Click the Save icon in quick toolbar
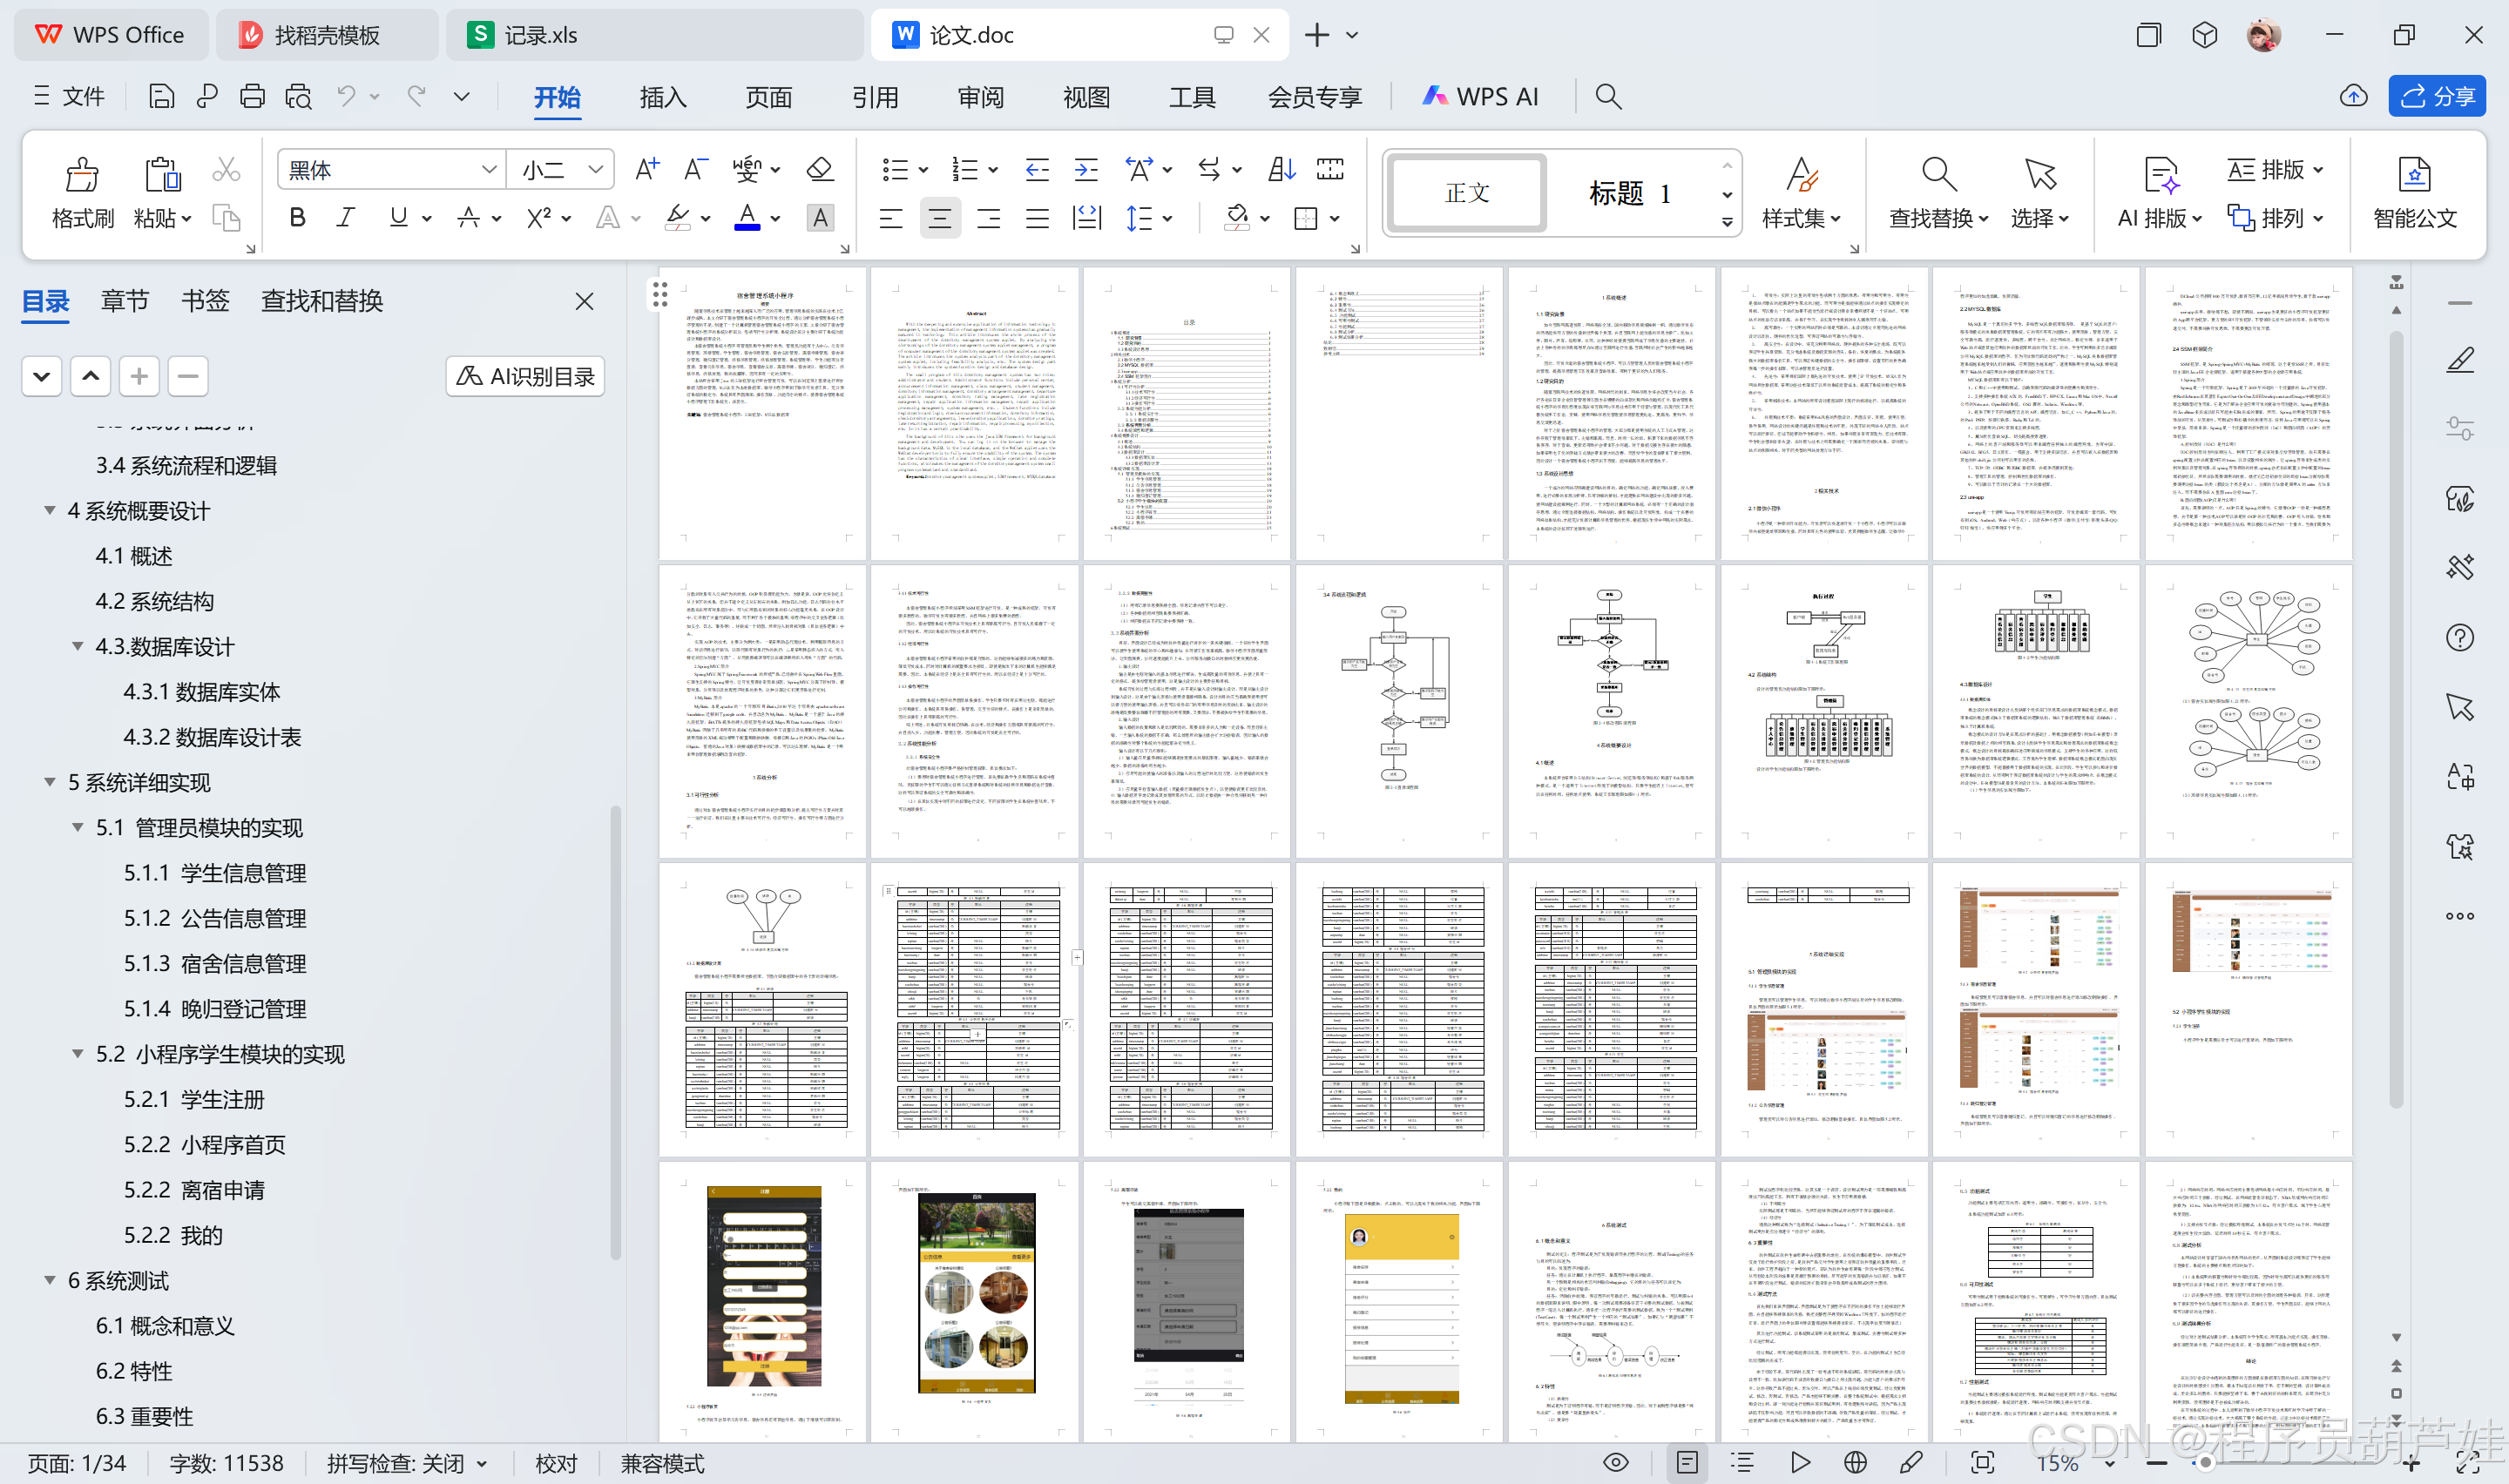This screenshot has width=2509, height=1484. pos(161,96)
